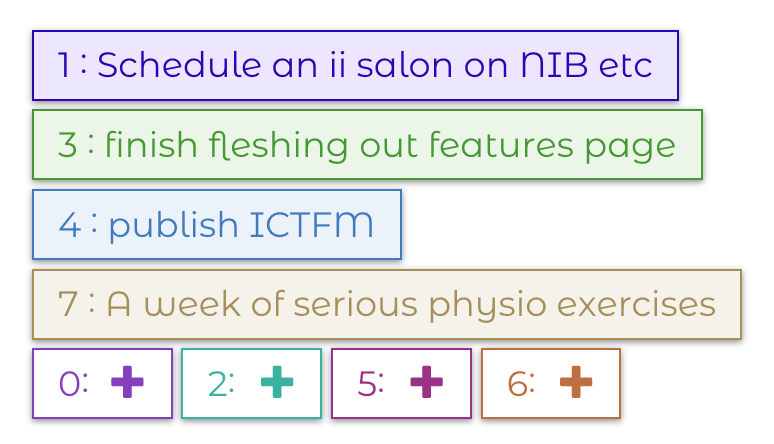Click the number 7 label on the tan item
This screenshot has height=444, width=774.
(66, 304)
